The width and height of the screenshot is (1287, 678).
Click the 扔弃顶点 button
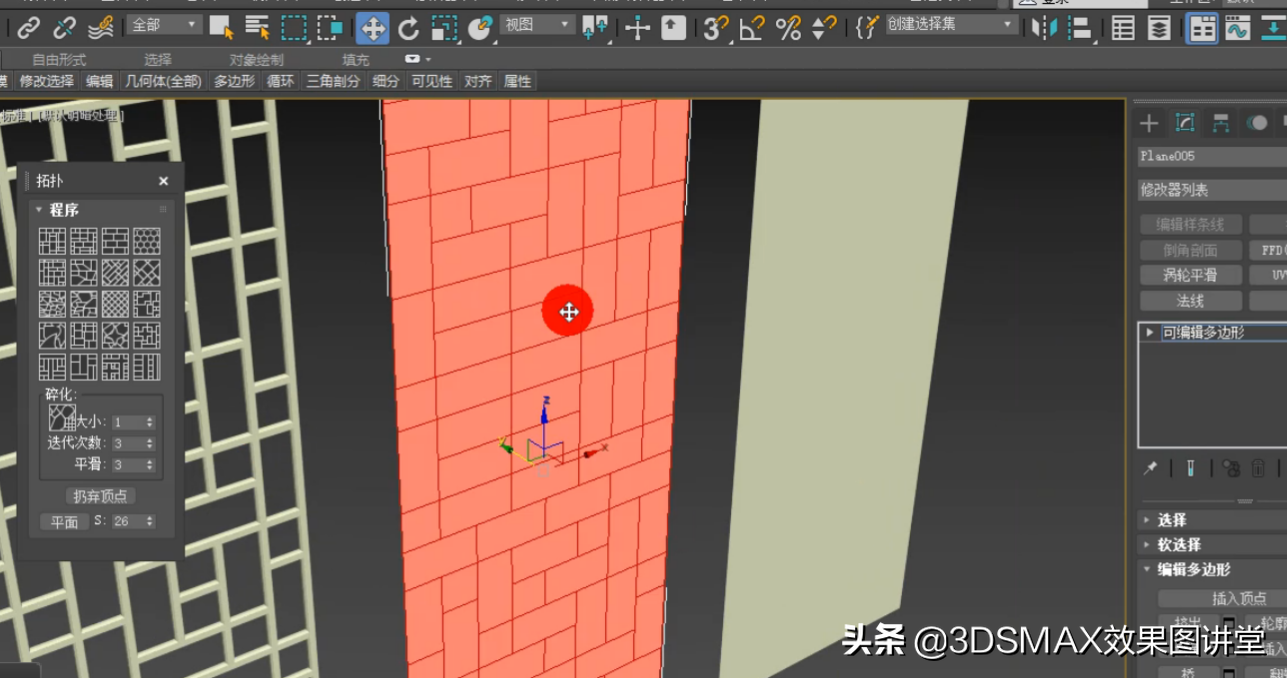coord(101,496)
